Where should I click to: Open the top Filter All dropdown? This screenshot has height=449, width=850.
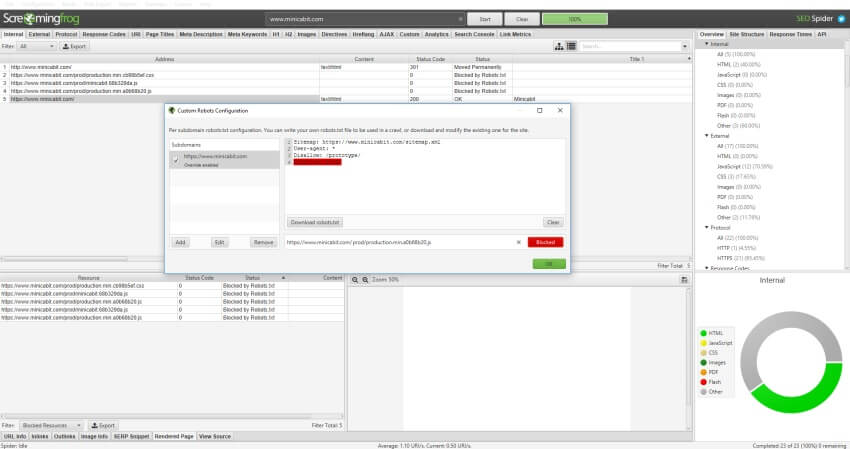coord(37,47)
